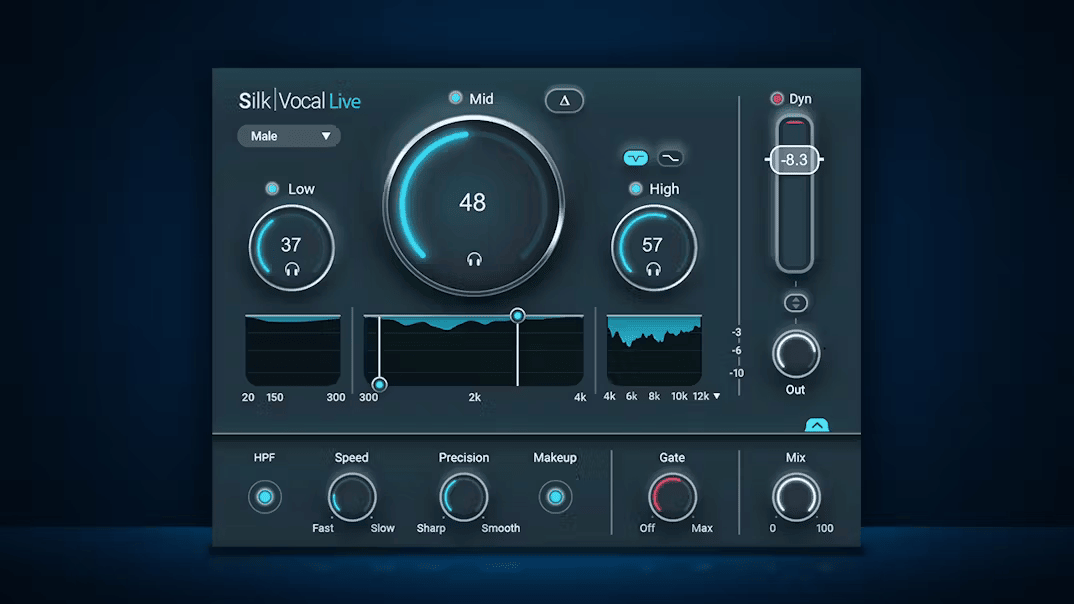Click the delta listen button

pyautogui.click(x=564, y=101)
